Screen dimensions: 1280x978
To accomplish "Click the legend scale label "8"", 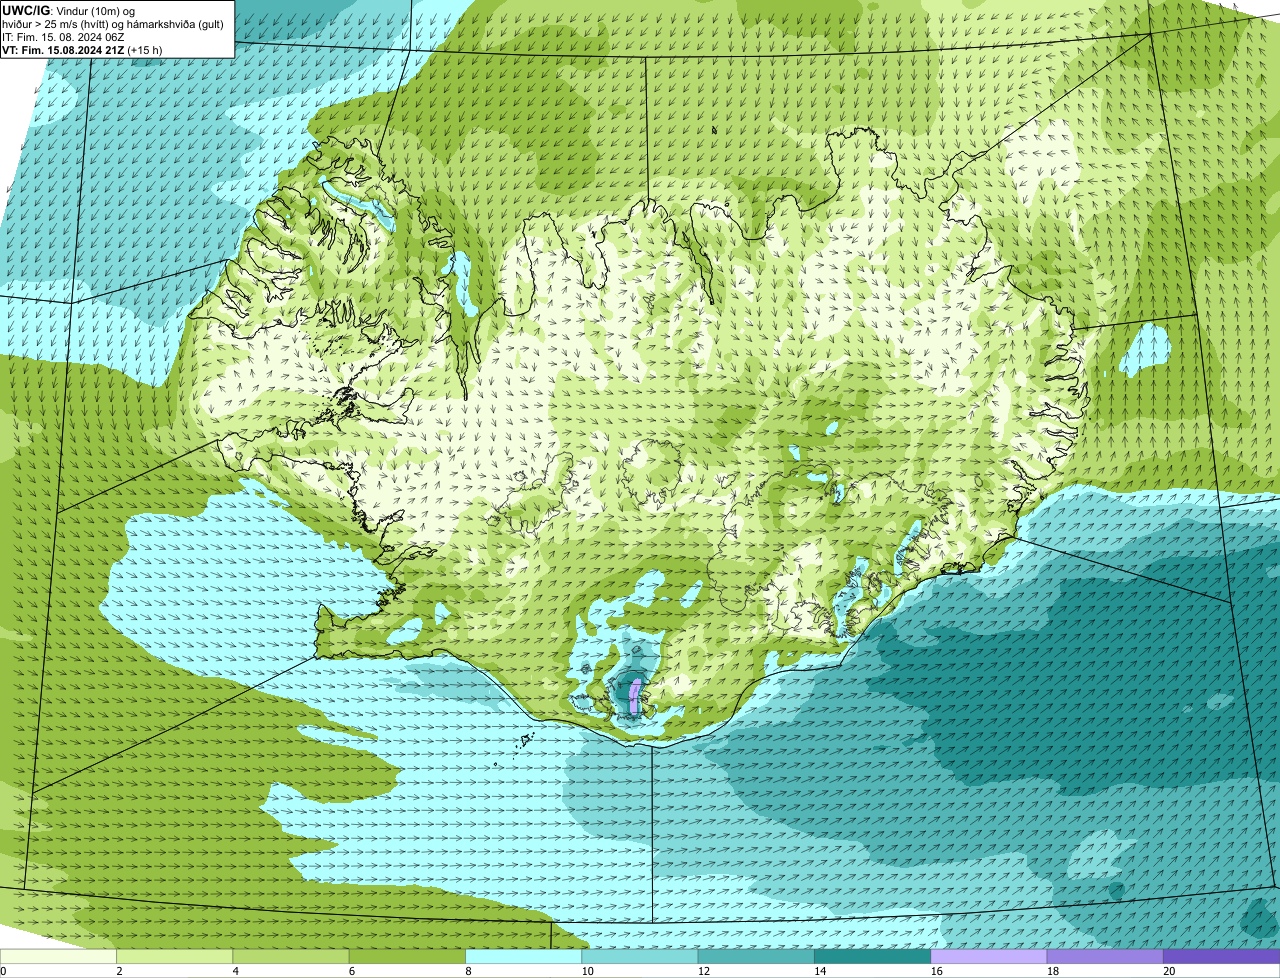I will pyautogui.click(x=468, y=971).
